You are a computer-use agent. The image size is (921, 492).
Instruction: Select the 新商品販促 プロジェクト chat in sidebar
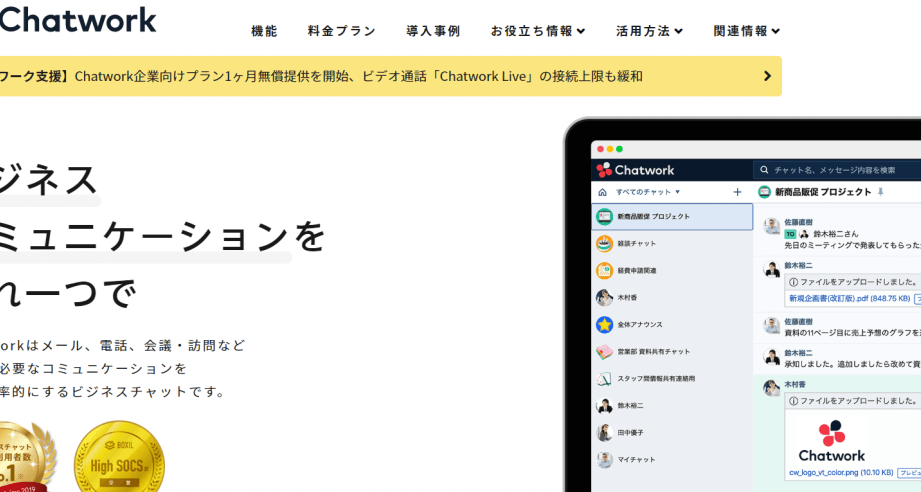[671, 216]
